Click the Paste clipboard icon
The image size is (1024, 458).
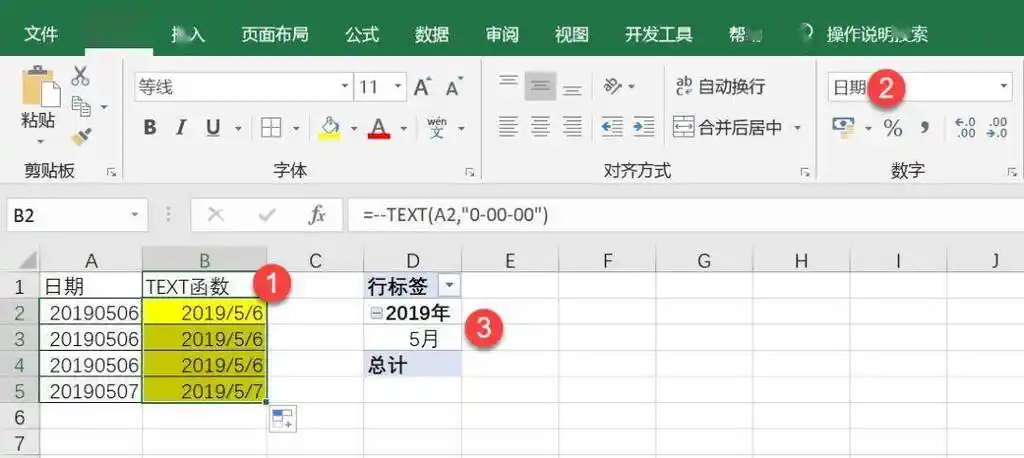(x=40, y=86)
